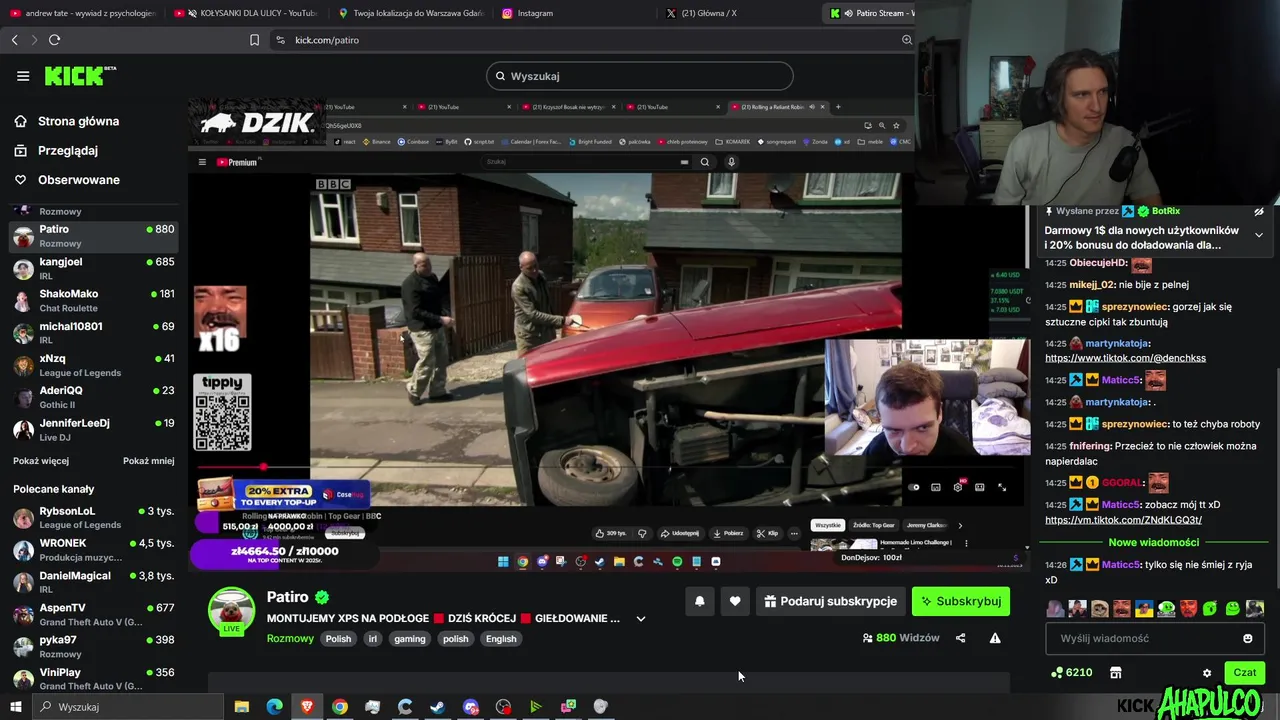This screenshot has height=720, width=1280.
Task: Select the English tag
Action: (x=501, y=639)
